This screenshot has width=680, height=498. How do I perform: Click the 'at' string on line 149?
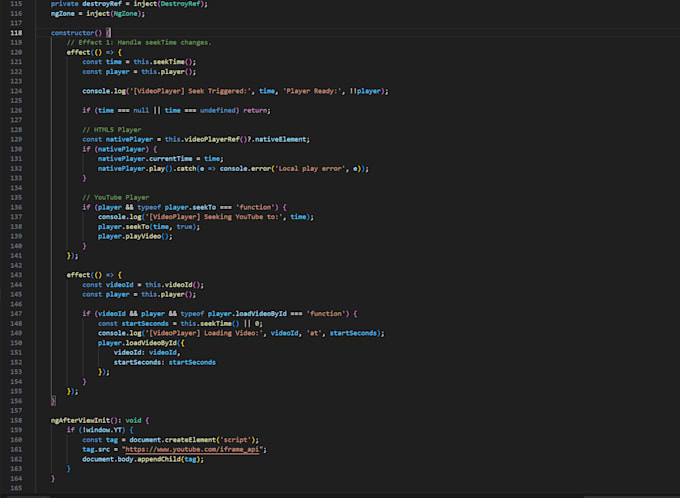point(314,333)
